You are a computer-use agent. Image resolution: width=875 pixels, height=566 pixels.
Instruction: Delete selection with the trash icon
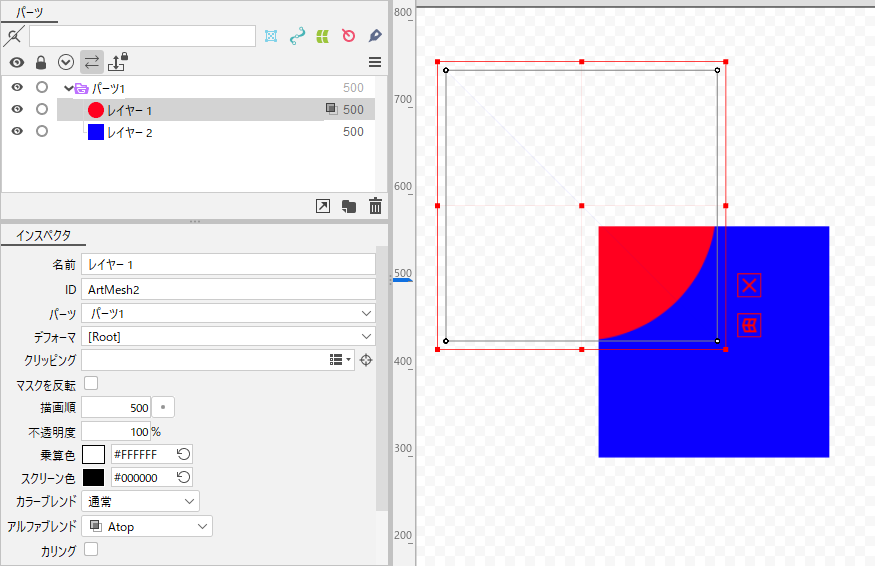pyautogui.click(x=376, y=206)
